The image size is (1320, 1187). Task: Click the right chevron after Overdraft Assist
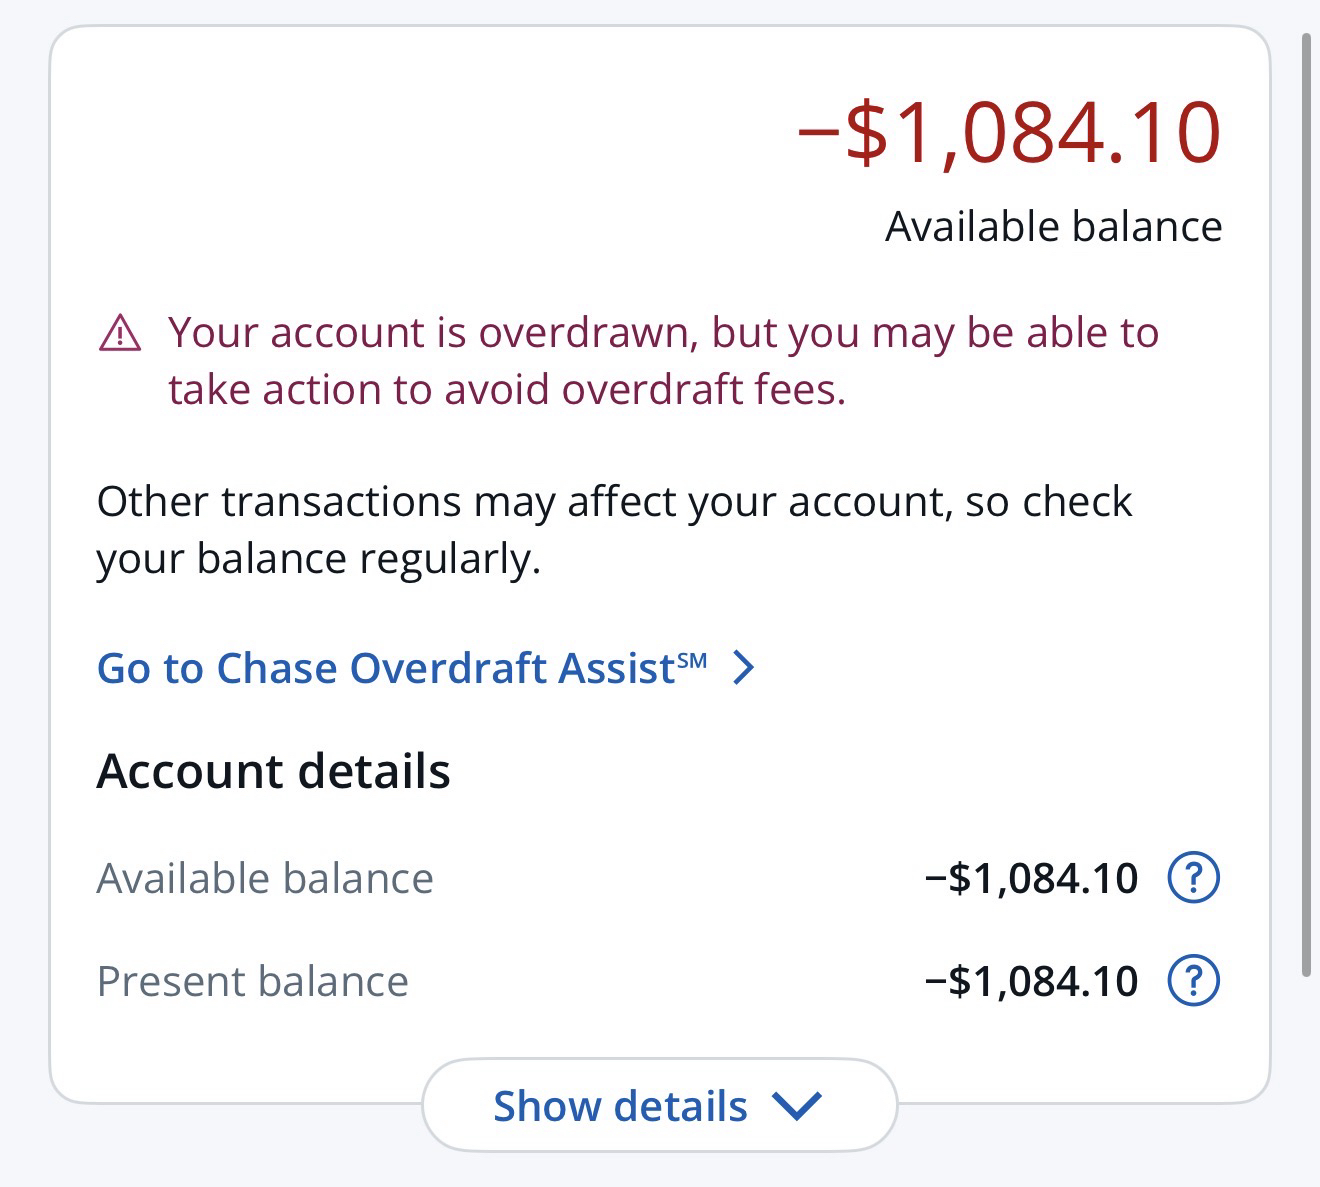pyautogui.click(x=743, y=668)
